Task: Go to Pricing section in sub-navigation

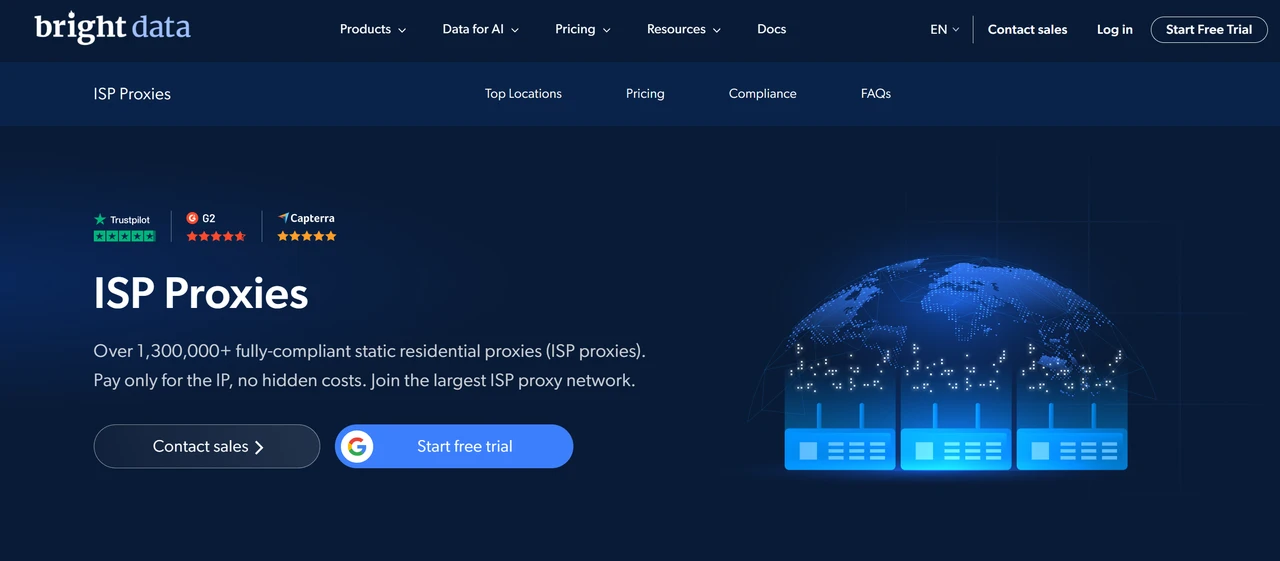Action: point(645,93)
